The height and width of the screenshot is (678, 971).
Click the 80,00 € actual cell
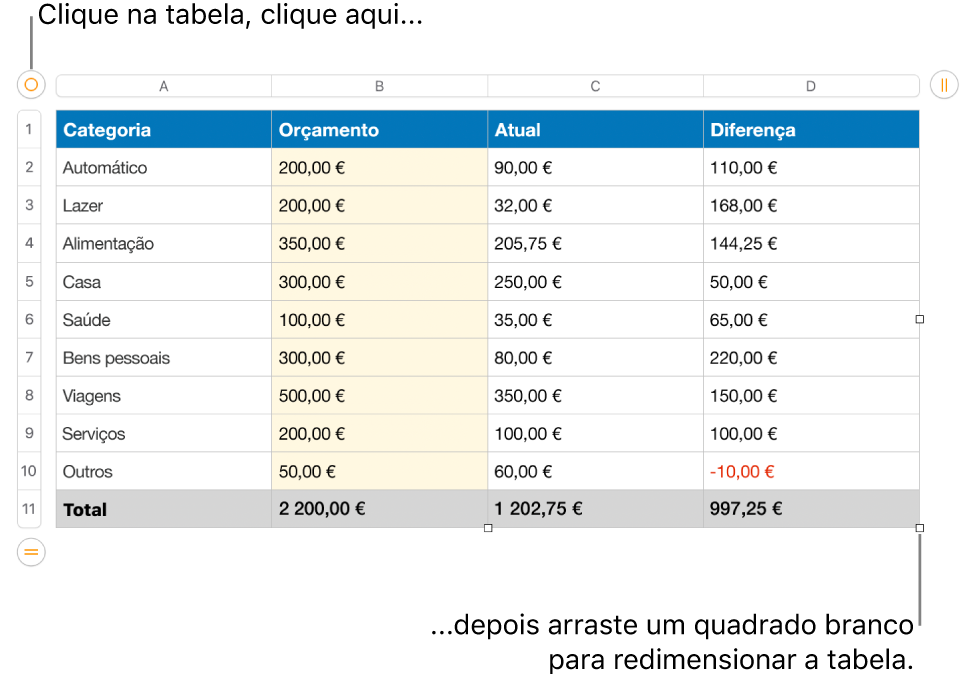(595, 357)
